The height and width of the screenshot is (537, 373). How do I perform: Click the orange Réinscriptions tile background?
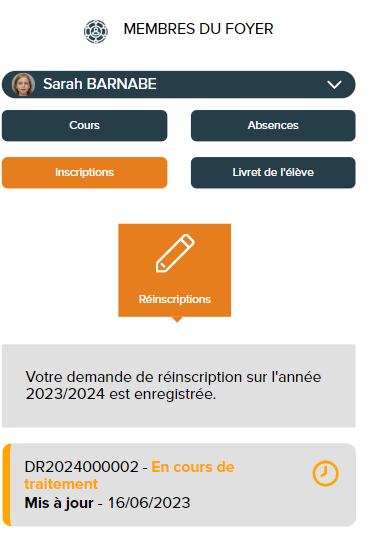coord(174,270)
